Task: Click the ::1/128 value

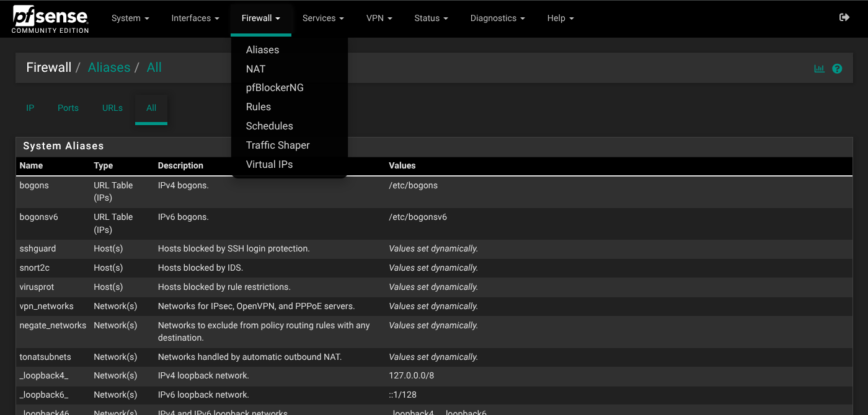Action: coord(402,395)
